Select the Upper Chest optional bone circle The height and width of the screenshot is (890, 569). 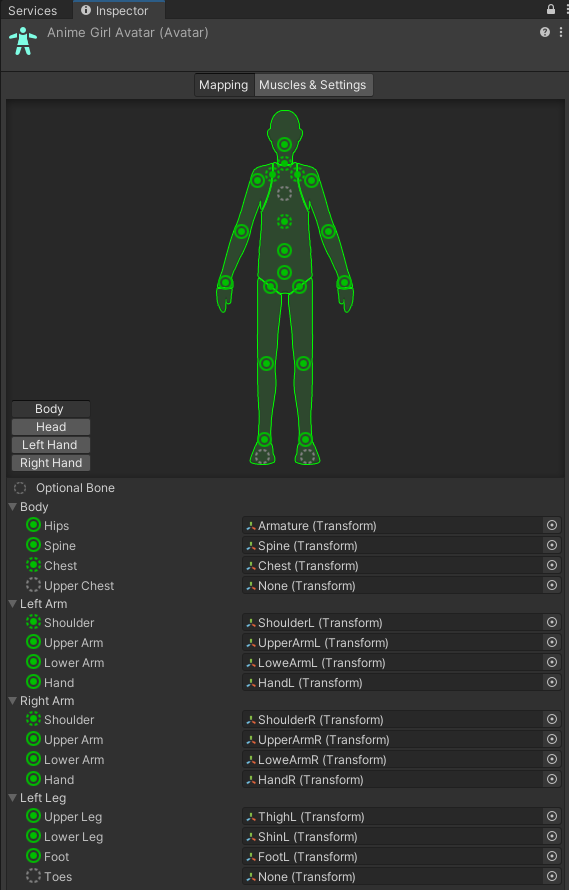tap(34, 585)
